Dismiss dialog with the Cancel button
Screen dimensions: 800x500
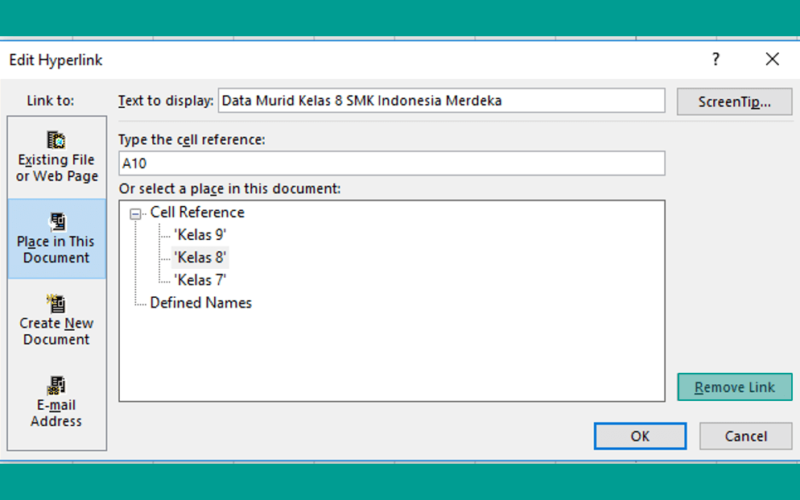[745, 436]
